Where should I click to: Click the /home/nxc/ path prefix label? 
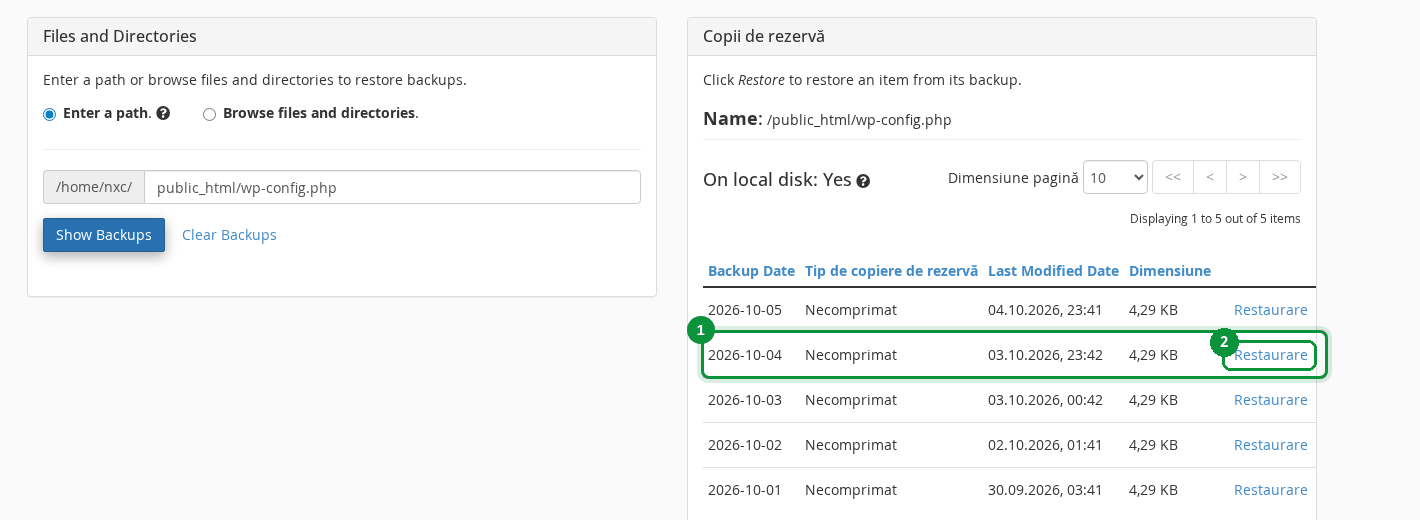coord(94,187)
